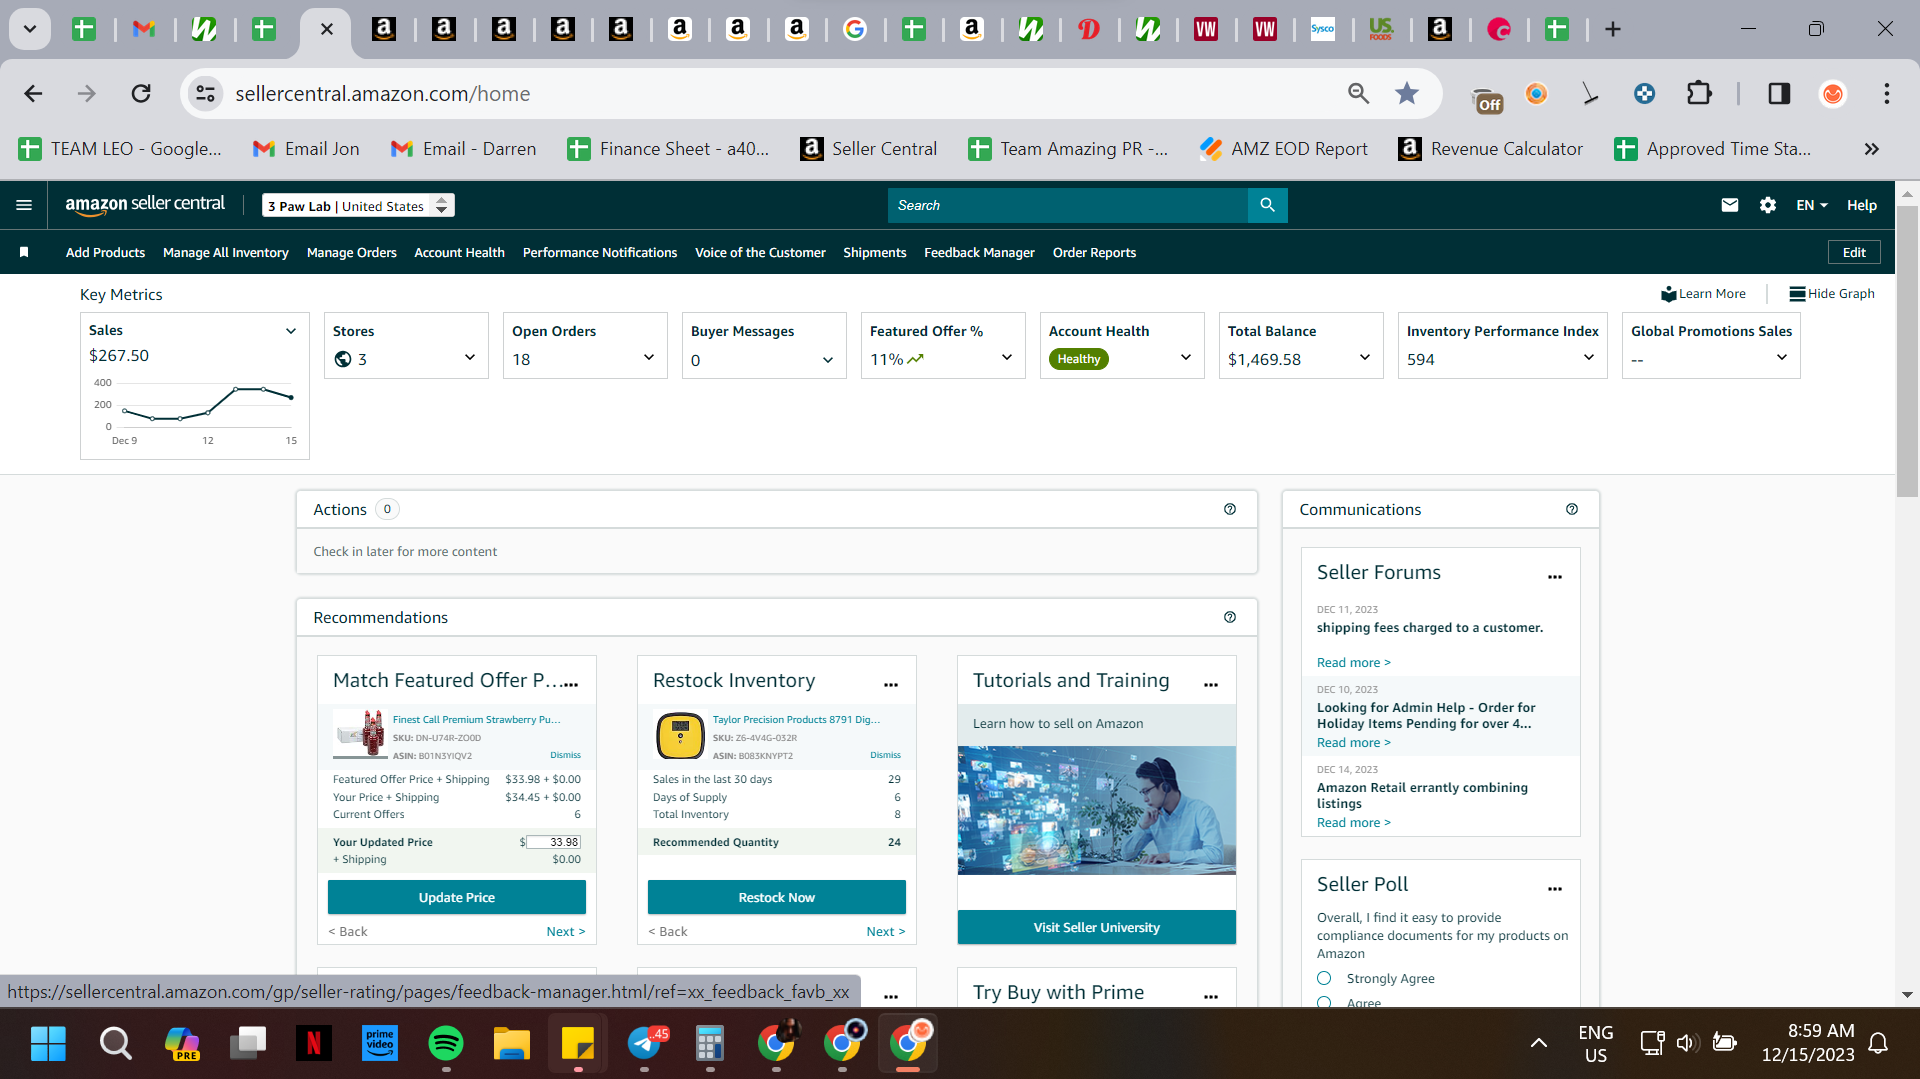
Task: Open the settings gear icon in Seller Central
Action: [1768, 205]
